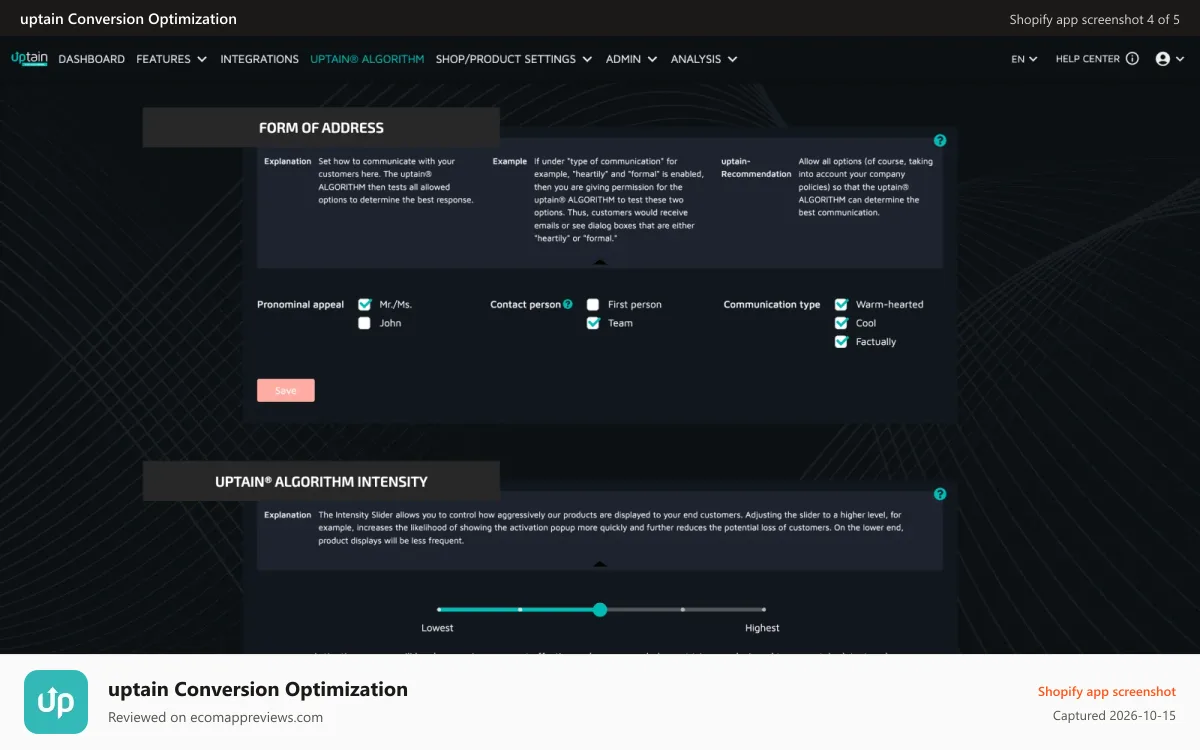Open the Integrations menu item

[259, 59]
